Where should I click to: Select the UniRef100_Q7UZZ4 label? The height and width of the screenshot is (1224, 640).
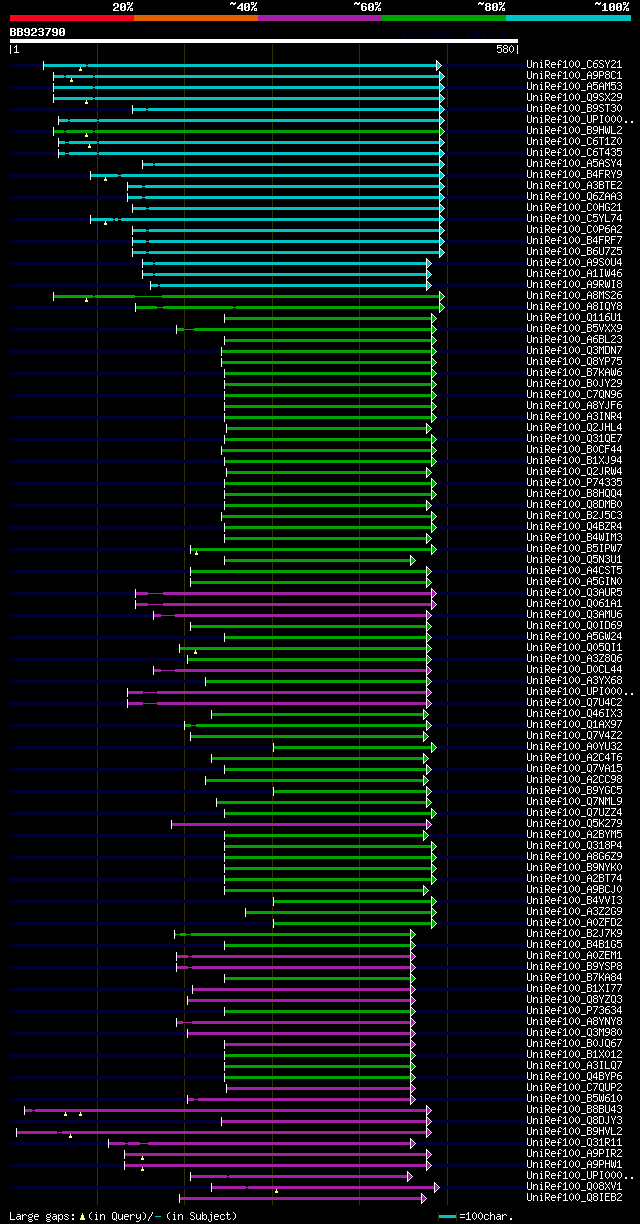click(574, 812)
